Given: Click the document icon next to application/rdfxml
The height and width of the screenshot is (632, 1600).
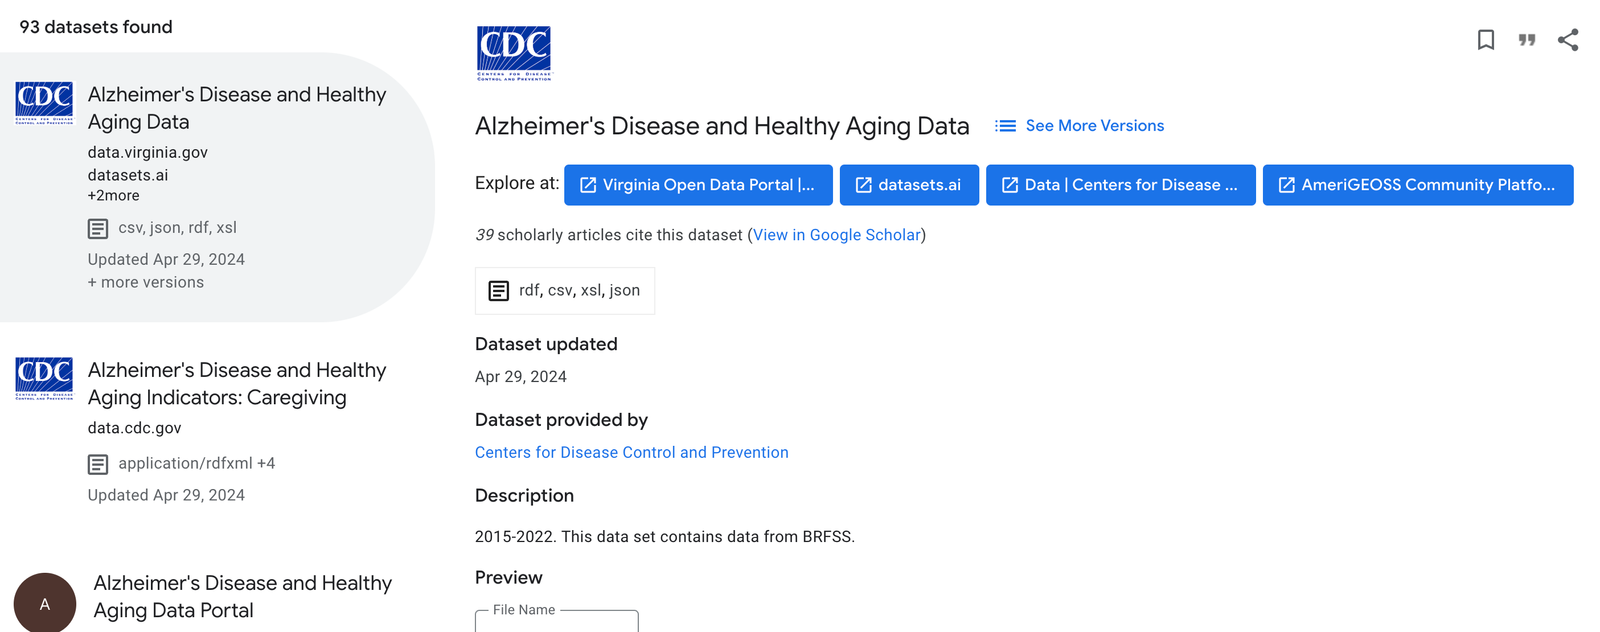Looking at the screenshot, I should [x=98, y=463].
